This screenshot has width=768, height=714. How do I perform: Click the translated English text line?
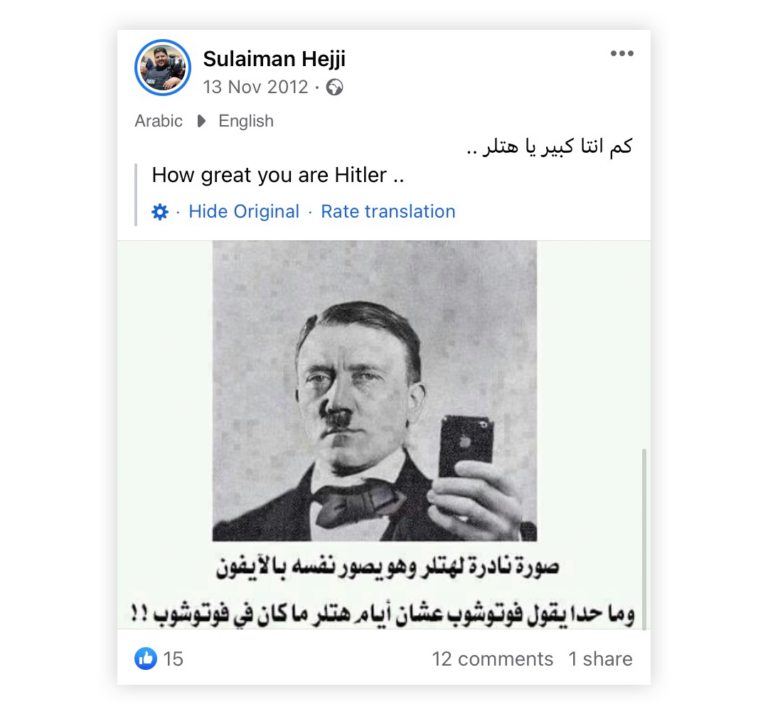click(x=278, y=175)
